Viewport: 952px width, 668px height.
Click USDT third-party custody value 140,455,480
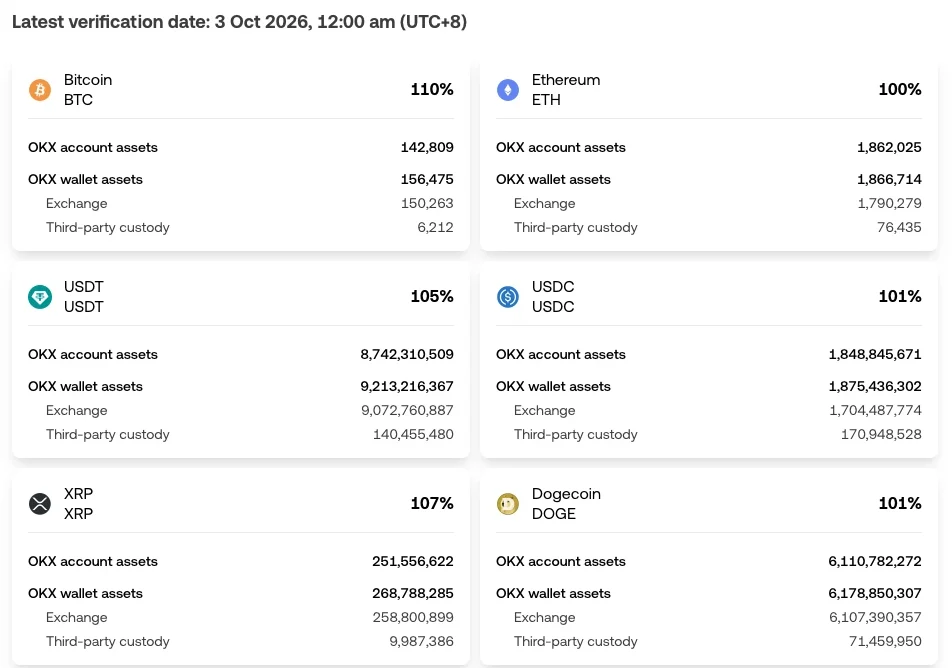[413, 434]
